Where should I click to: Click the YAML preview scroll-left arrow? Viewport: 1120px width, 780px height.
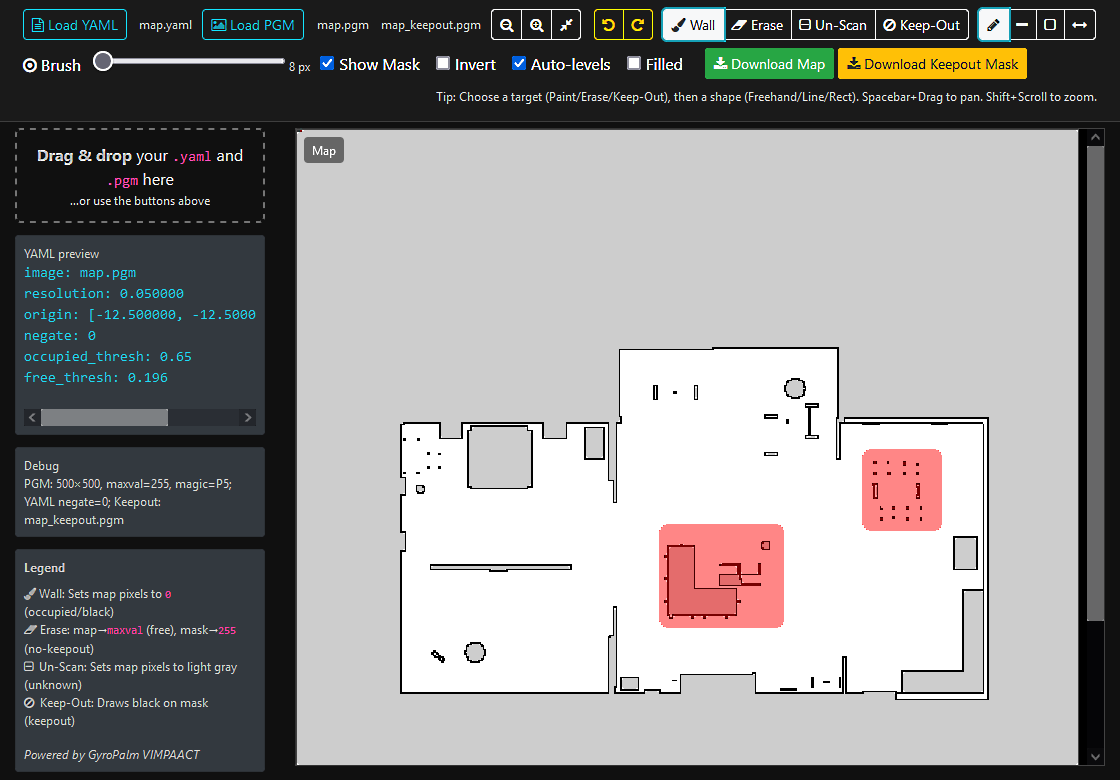[x=31, y=417]
